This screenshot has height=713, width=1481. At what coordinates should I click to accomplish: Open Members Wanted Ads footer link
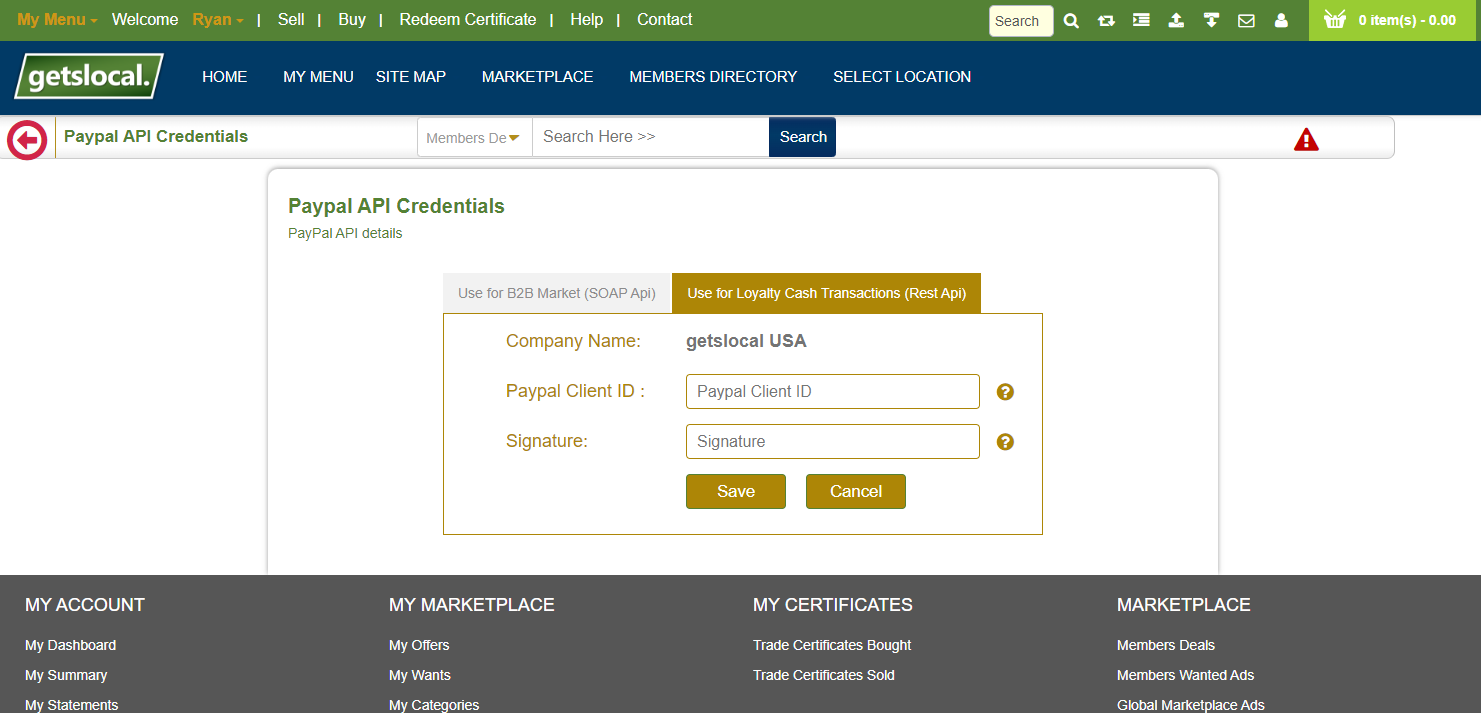pos(1185,675)
